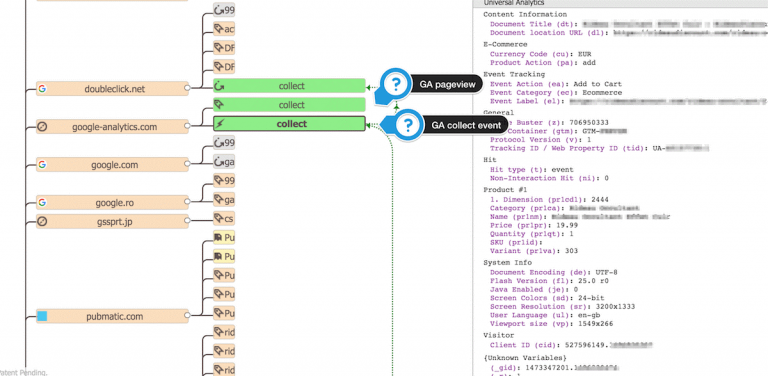
Task: Open the GA pageview tooltip label
Action: point(447,85)
